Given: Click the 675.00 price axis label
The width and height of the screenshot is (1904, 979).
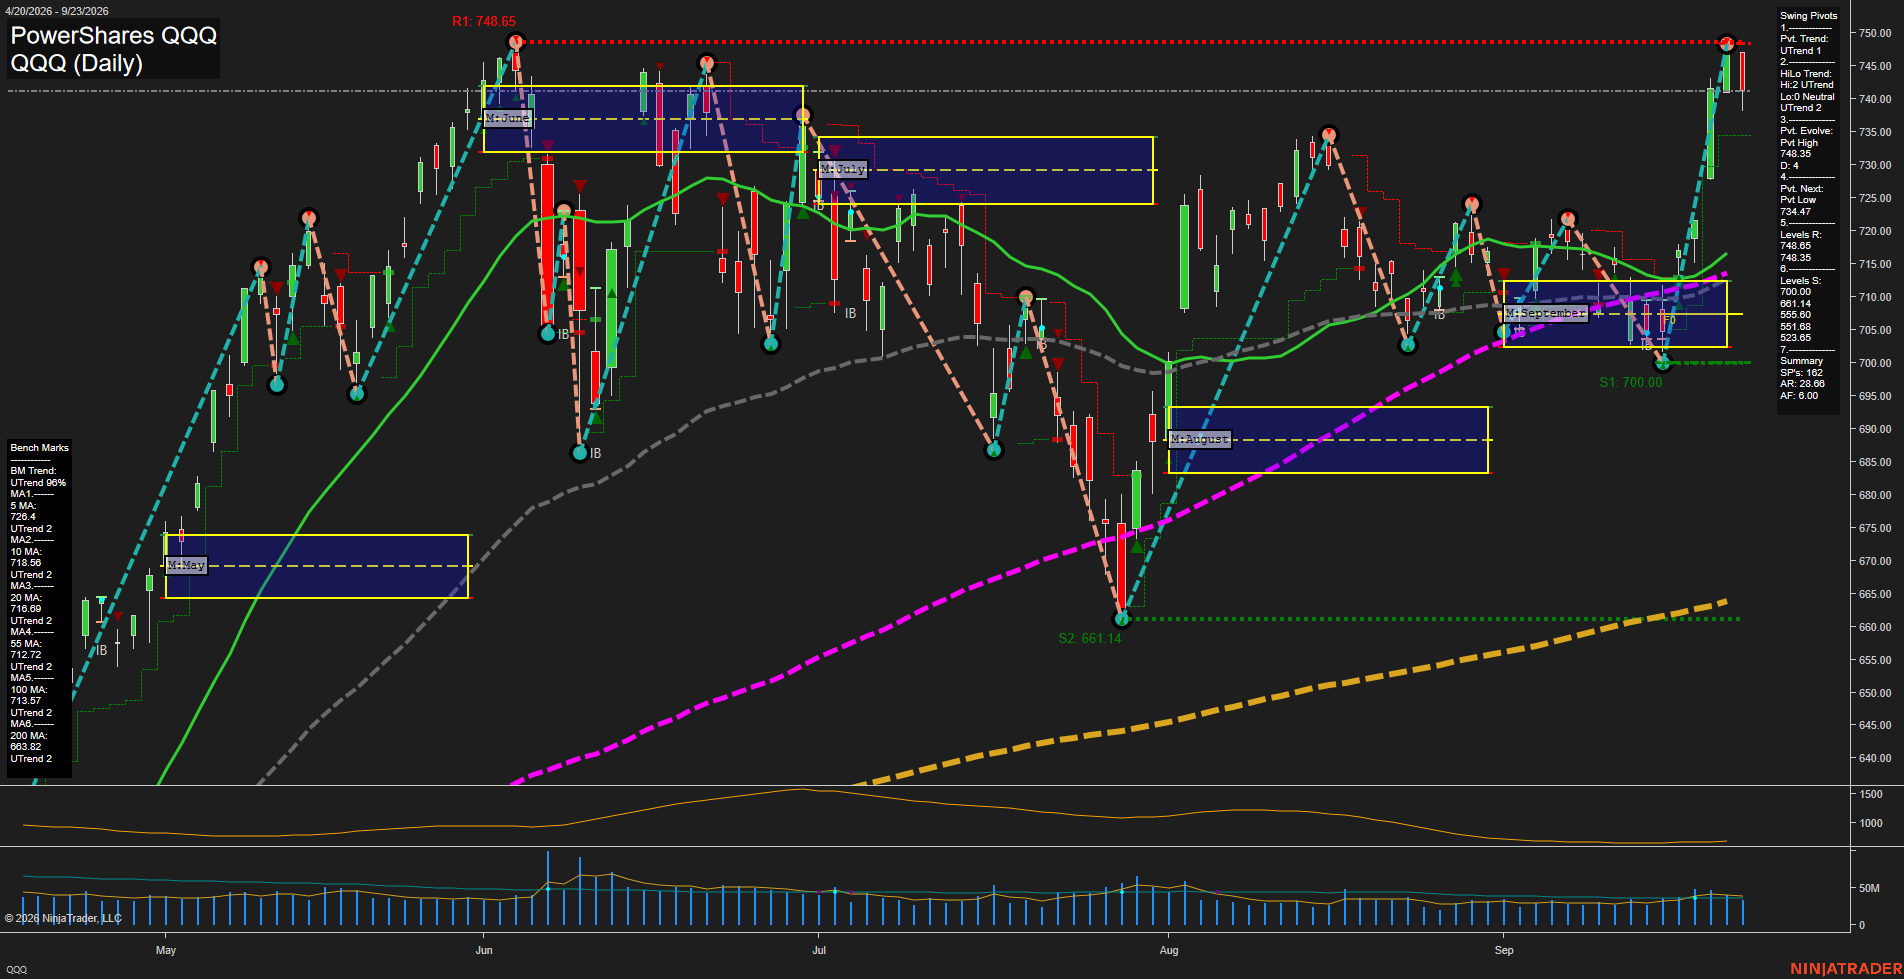Looking at the screenshot, I should coord(1875,528).
